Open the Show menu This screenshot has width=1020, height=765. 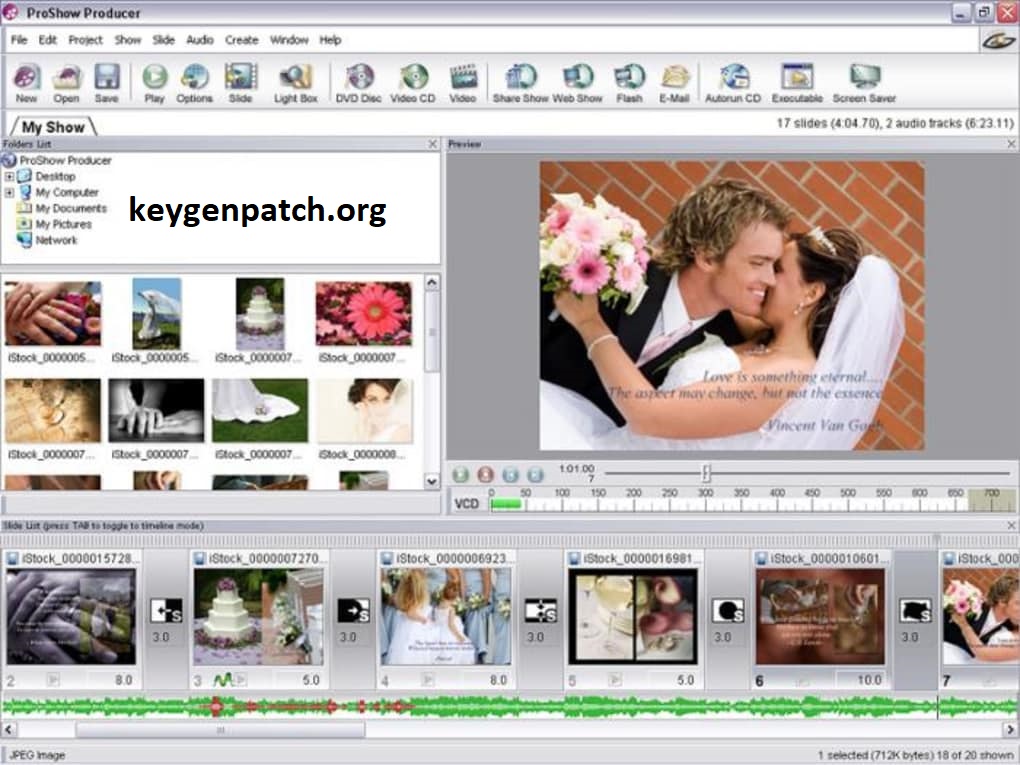tap(128, 40)
